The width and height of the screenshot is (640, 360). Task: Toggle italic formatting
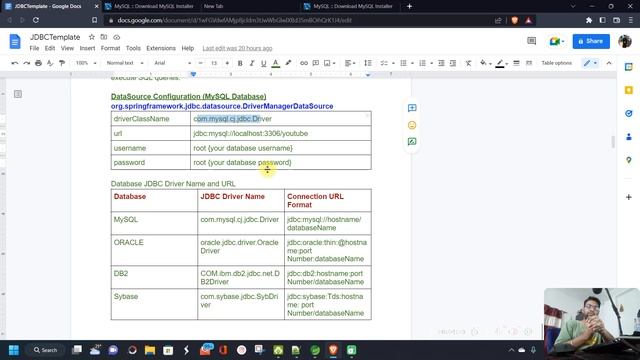pyautogui.click(x=252, y=63)
